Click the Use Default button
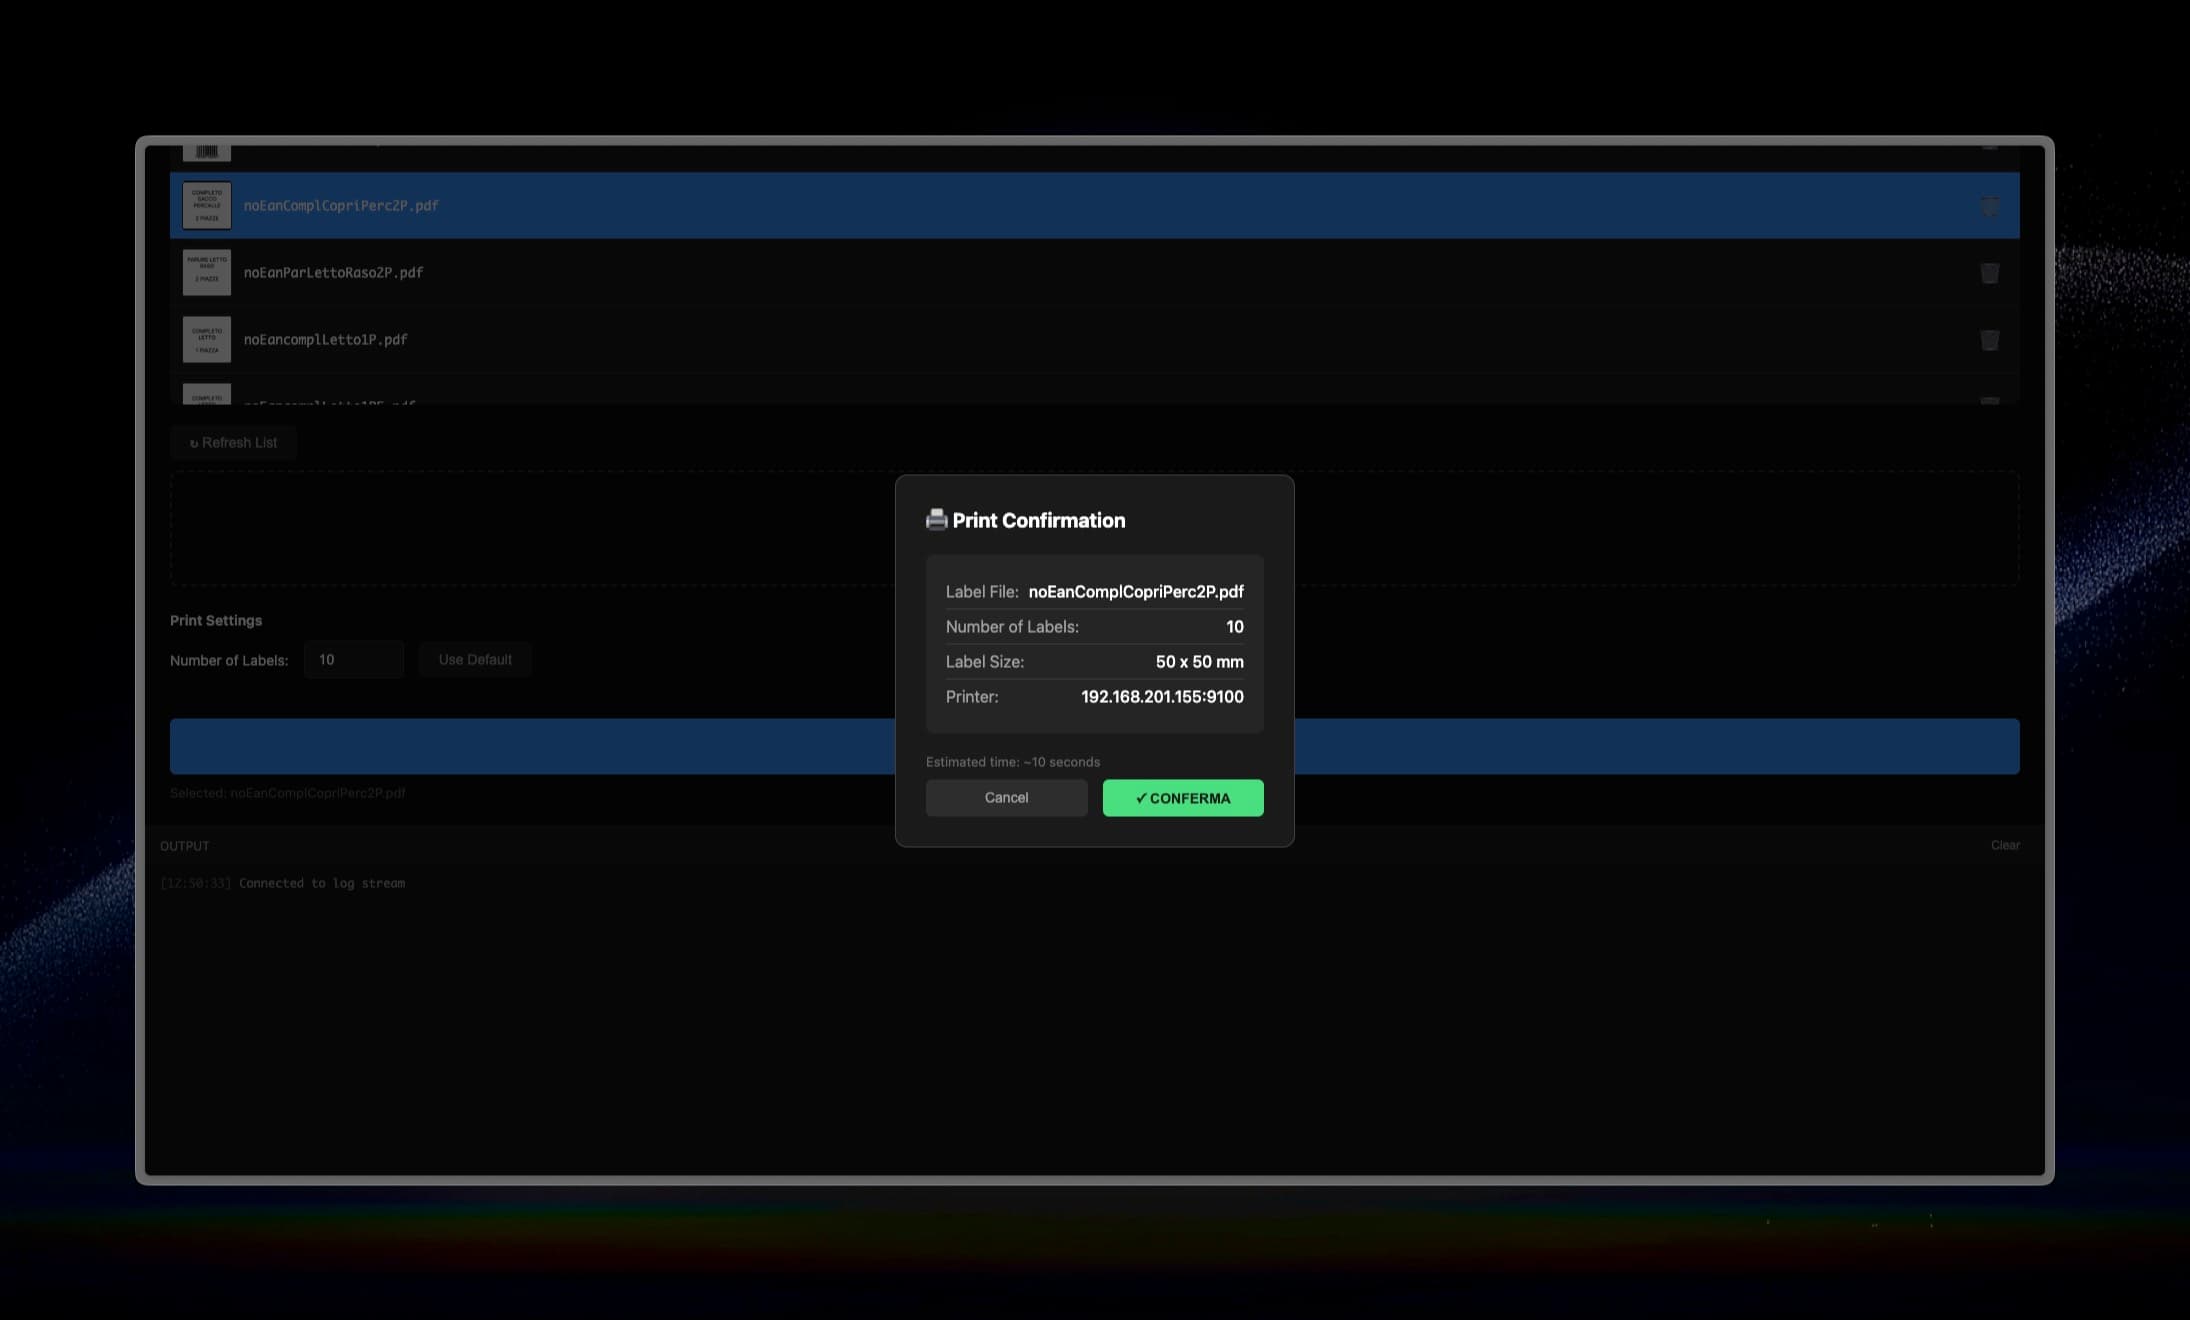This screenshot has width=2190, height=1320. point(475,660)
